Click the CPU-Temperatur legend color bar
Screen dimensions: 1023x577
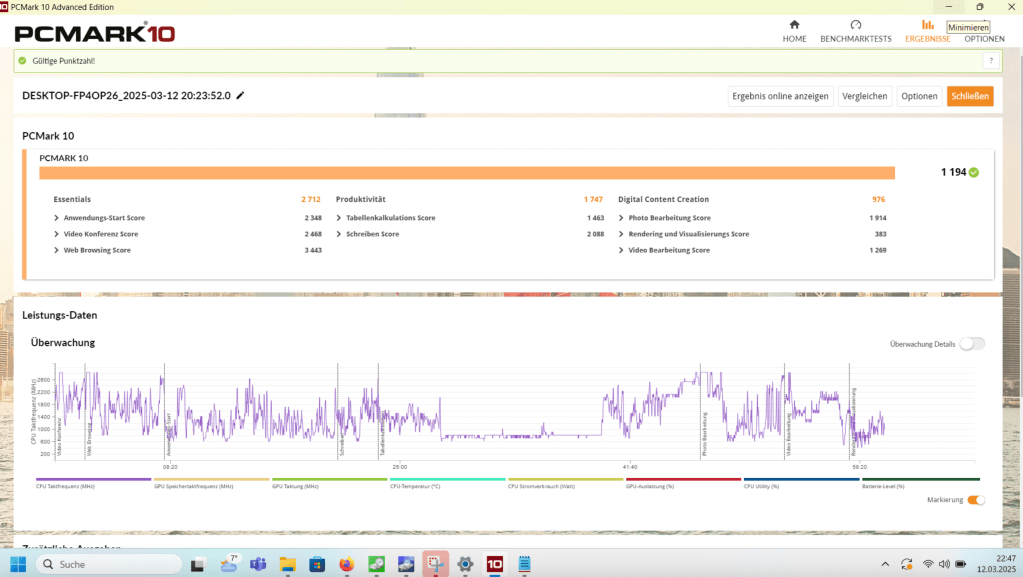pyautogui.click(x=447, y=480)
